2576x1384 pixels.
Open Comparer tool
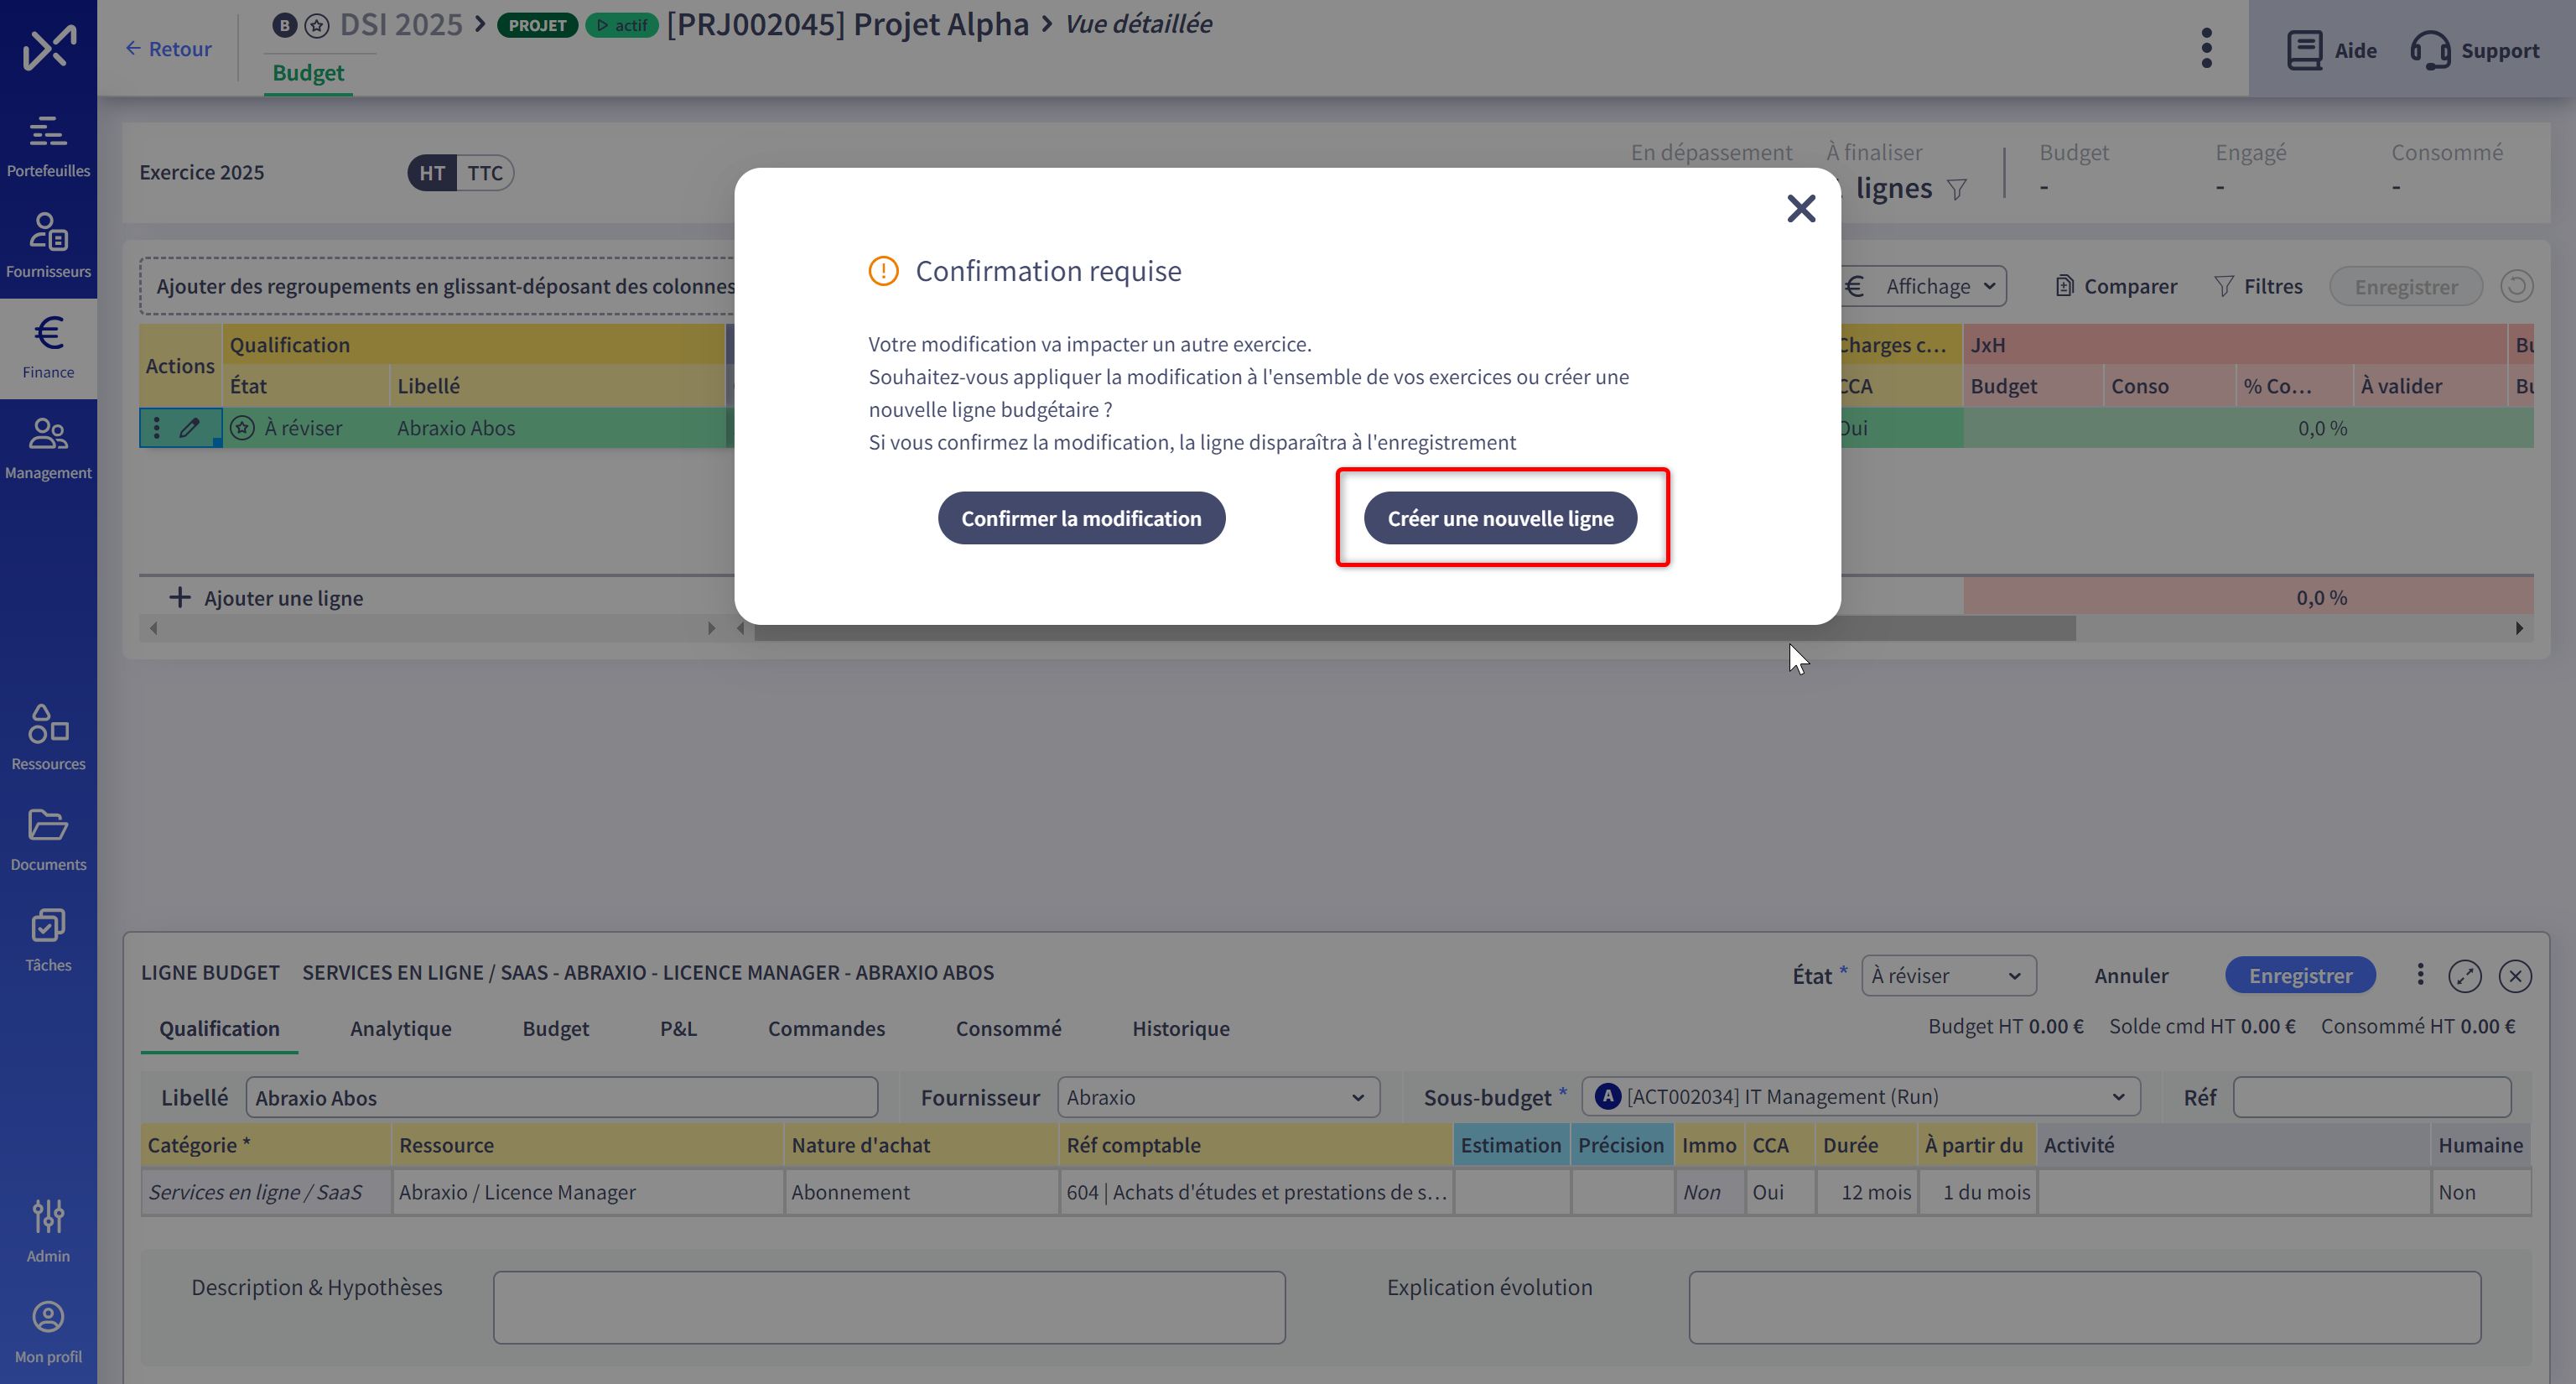coord(2115,286)
